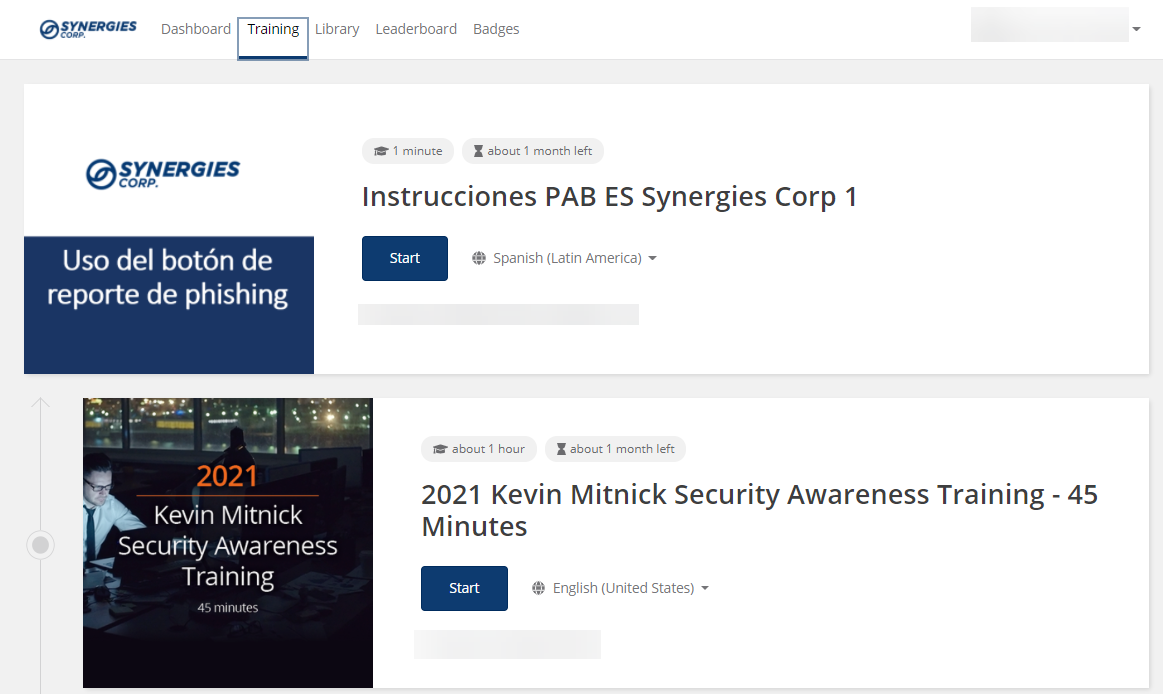Open the English (United States) language dropdown
The image size is (1163, 694).
[621, 588]
